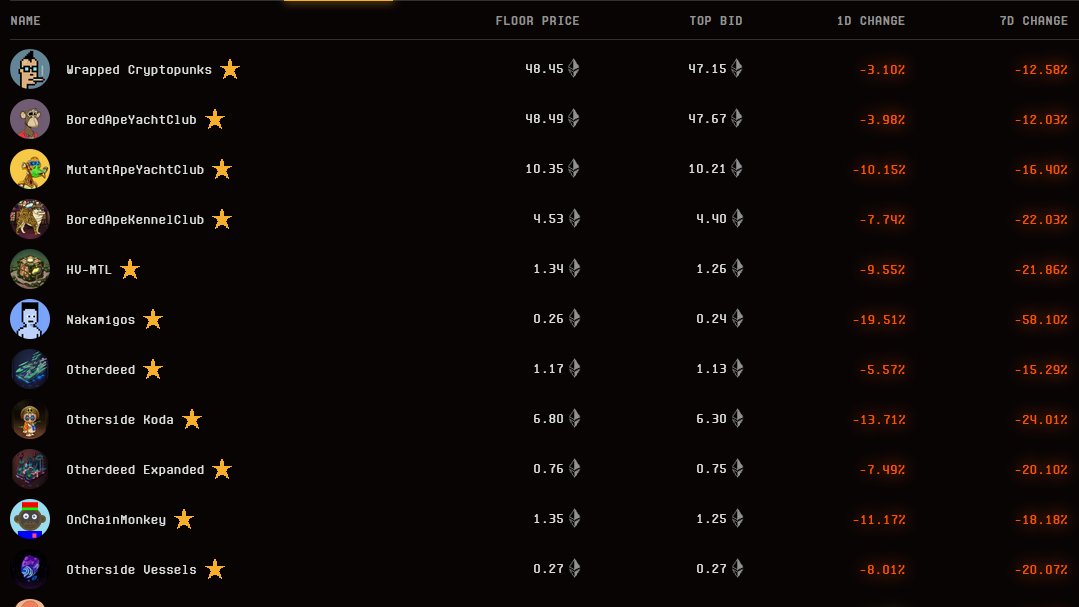Click the Otherside Koda avatar
This screenshot has height=607, width=1079.
point(30,419)
